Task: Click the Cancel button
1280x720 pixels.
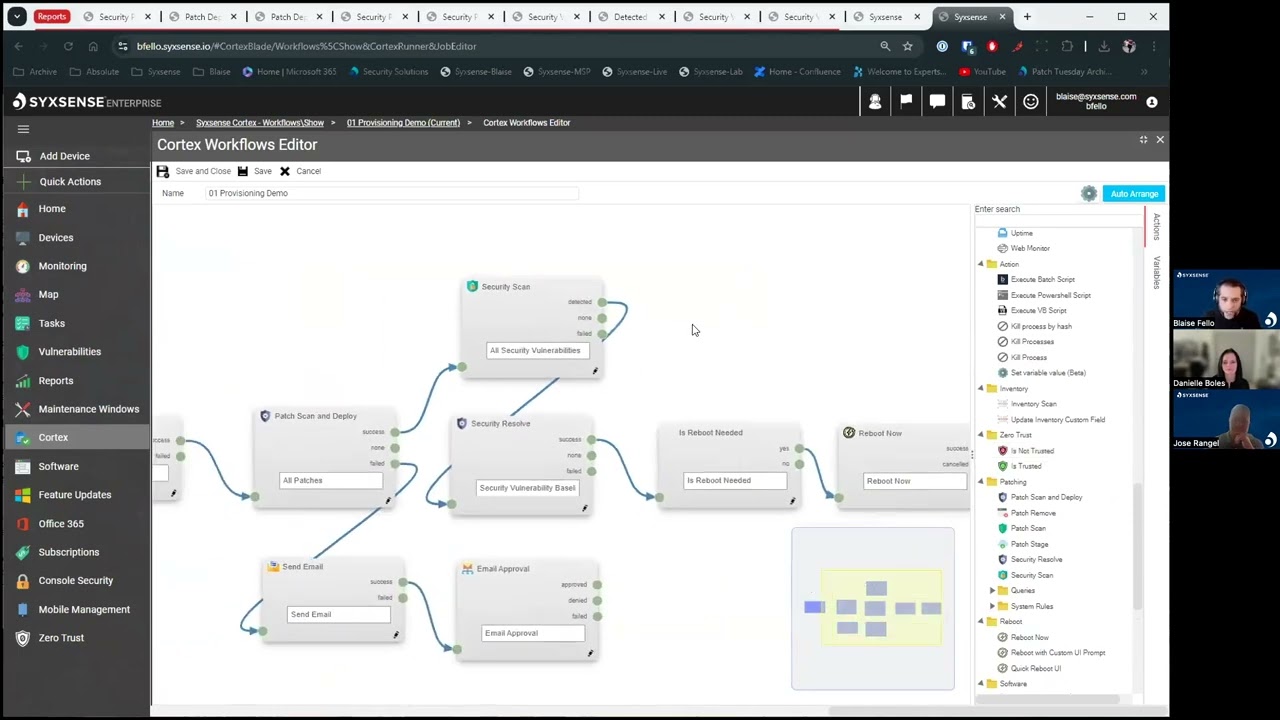Action: click(300, 171)
